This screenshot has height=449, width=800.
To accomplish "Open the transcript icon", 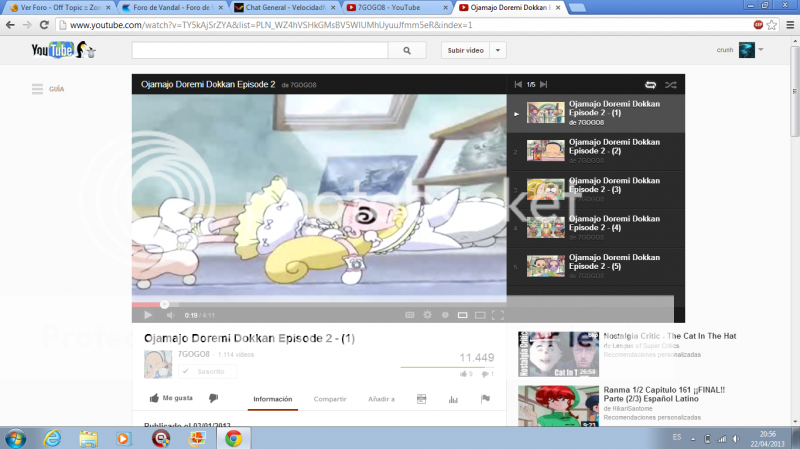I will [421, 399].
